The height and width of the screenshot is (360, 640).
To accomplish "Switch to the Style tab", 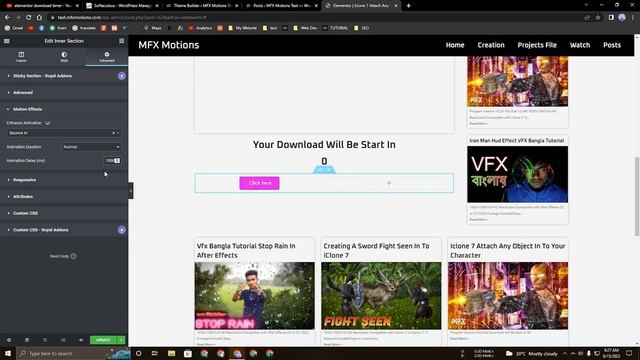I will point(64,57).
